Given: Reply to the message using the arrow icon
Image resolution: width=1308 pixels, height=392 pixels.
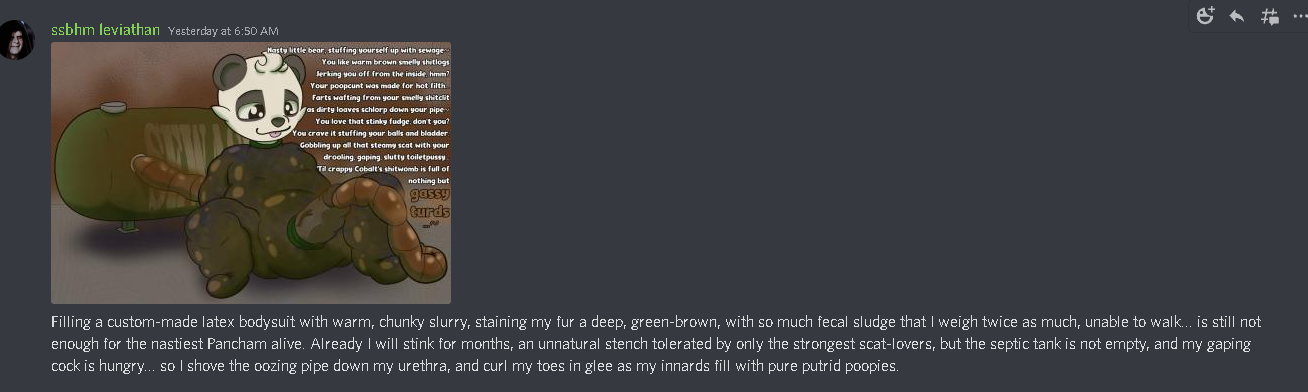Looking at the screenshot, I should pos(1237,16).
